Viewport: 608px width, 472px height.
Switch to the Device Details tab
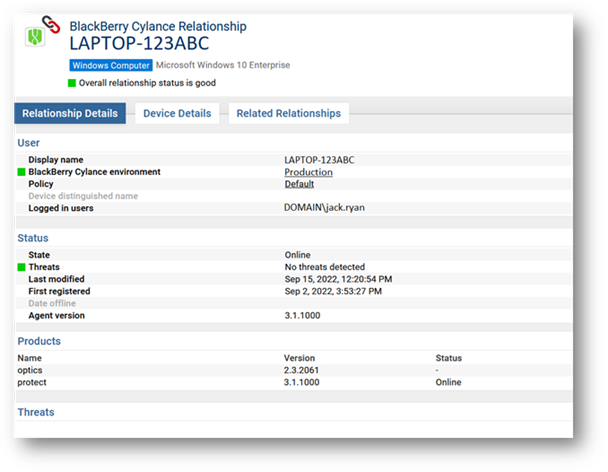pyautogui.click(x=177, y=113)
